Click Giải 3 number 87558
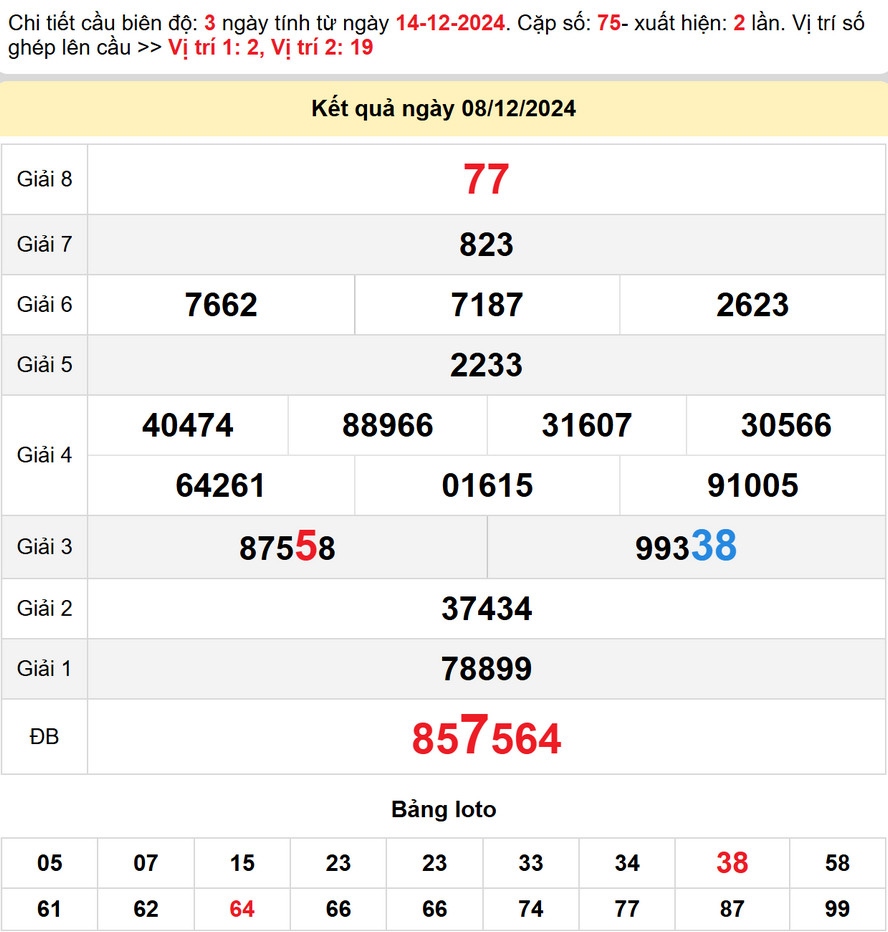 click(x=287, y=547)
